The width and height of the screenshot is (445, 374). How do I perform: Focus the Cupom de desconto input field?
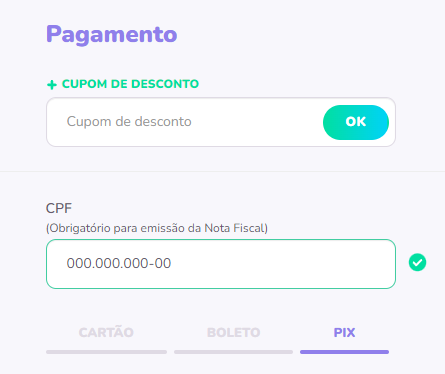(x=185, y=122)
